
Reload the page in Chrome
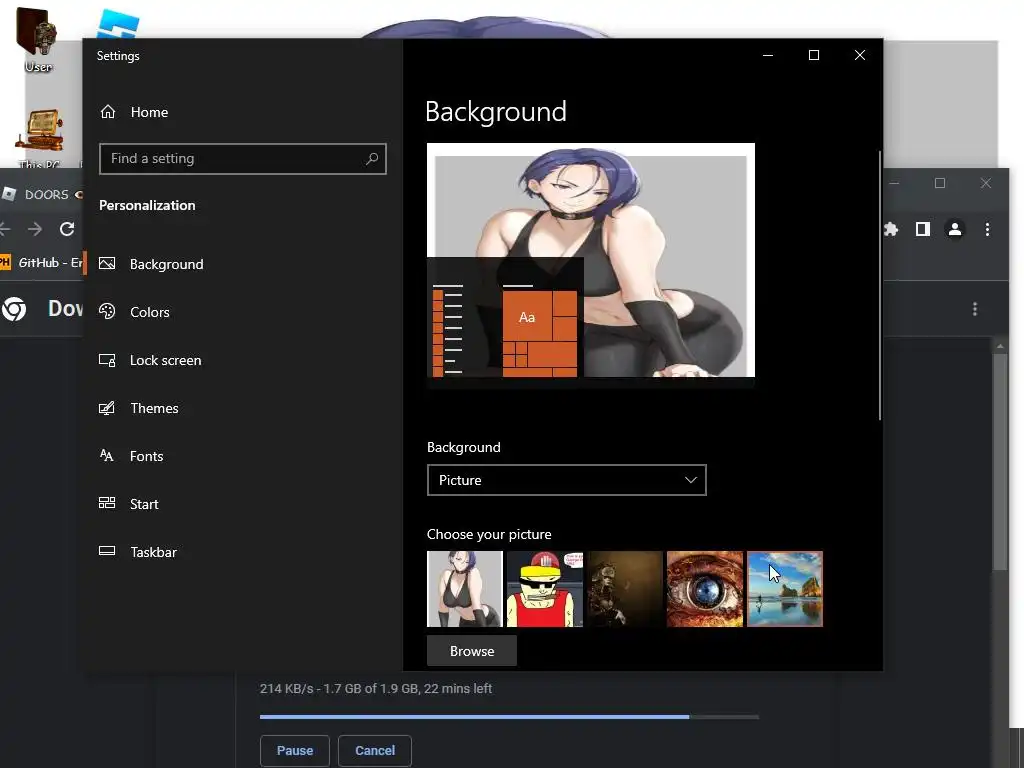click(67, 229)
